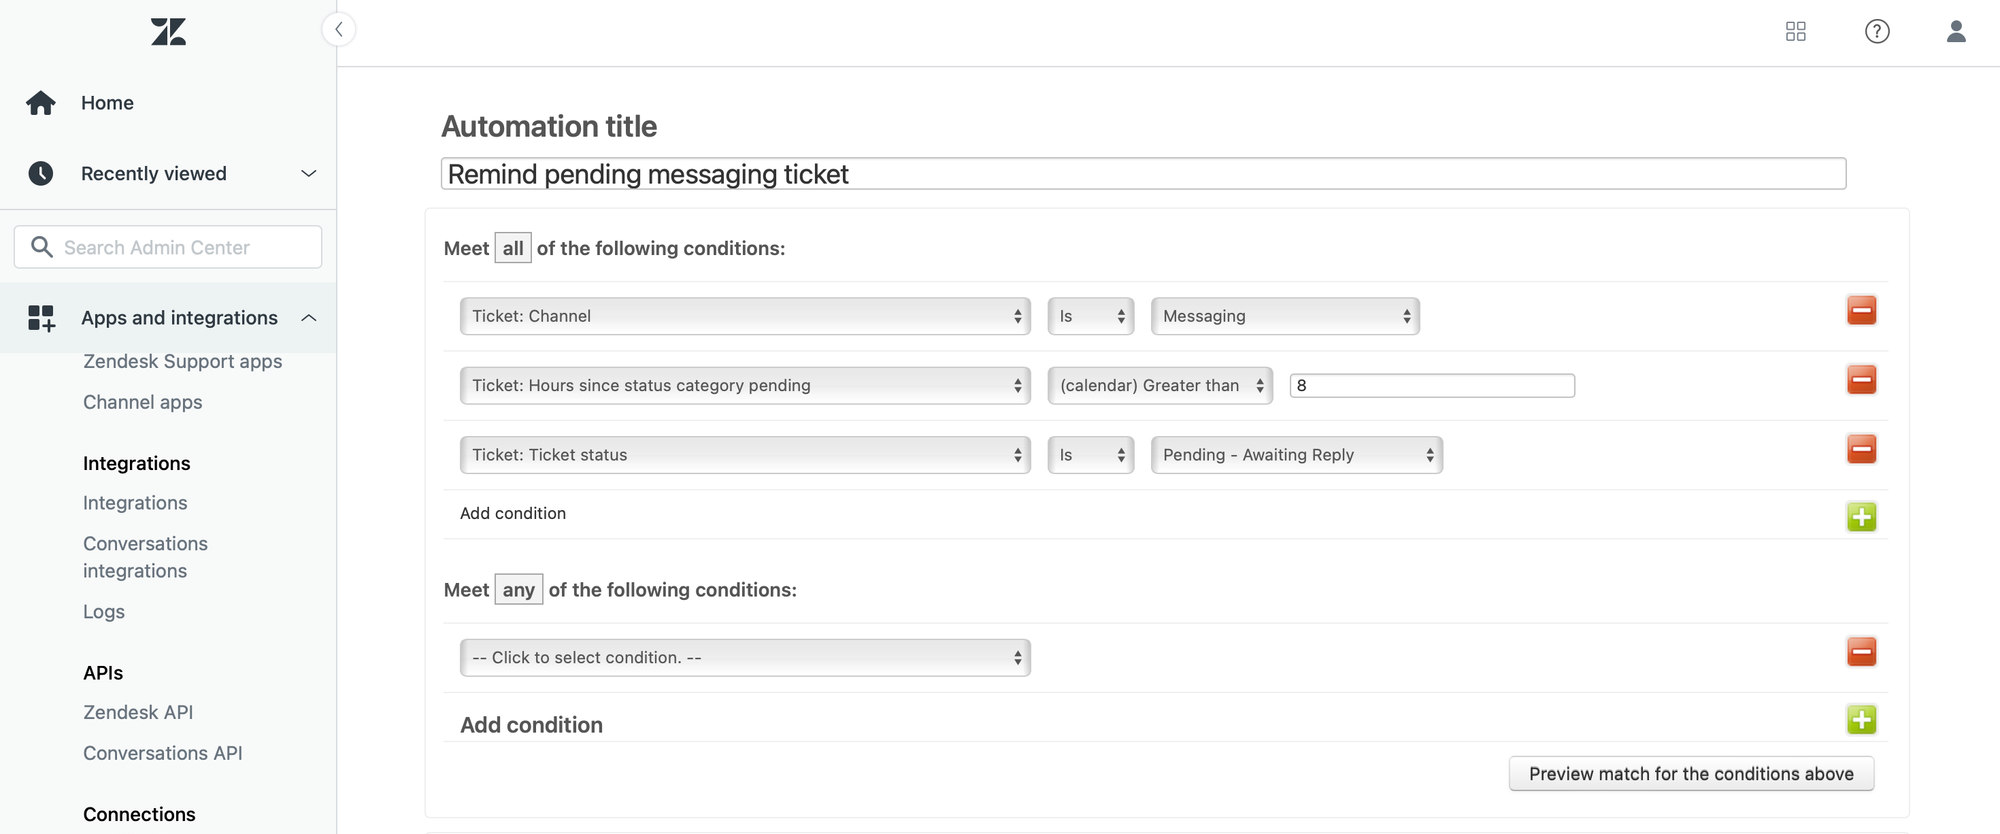
Task: Collapse the sidebar with the arrow button
Action: 339,30
